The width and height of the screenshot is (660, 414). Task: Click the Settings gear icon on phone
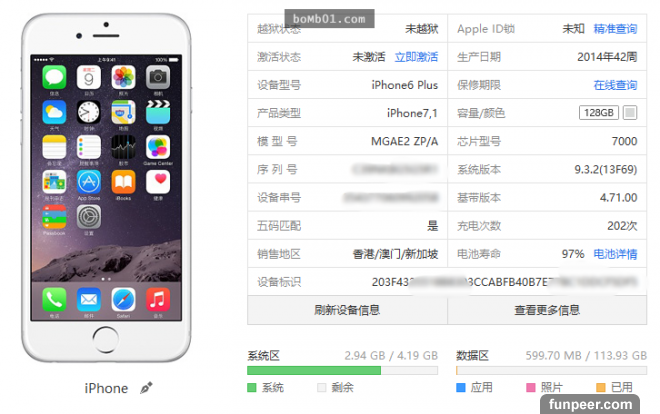coord(89,217)
